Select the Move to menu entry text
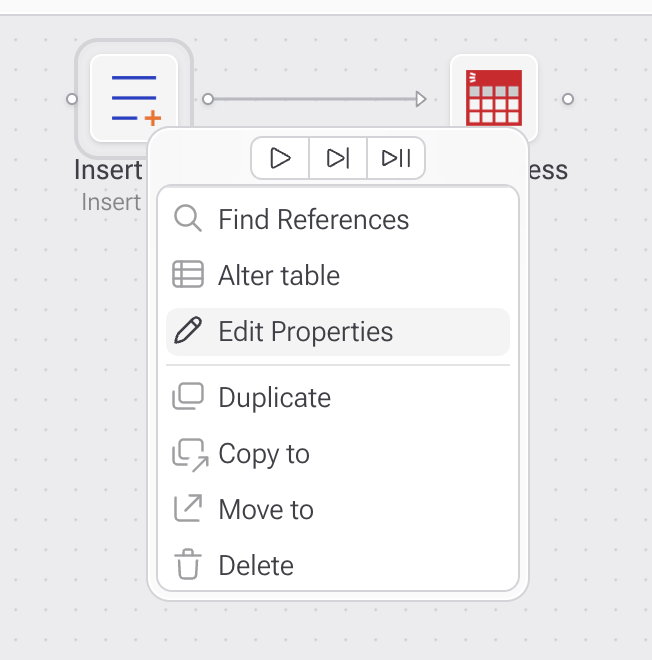 tap(266, 510)
